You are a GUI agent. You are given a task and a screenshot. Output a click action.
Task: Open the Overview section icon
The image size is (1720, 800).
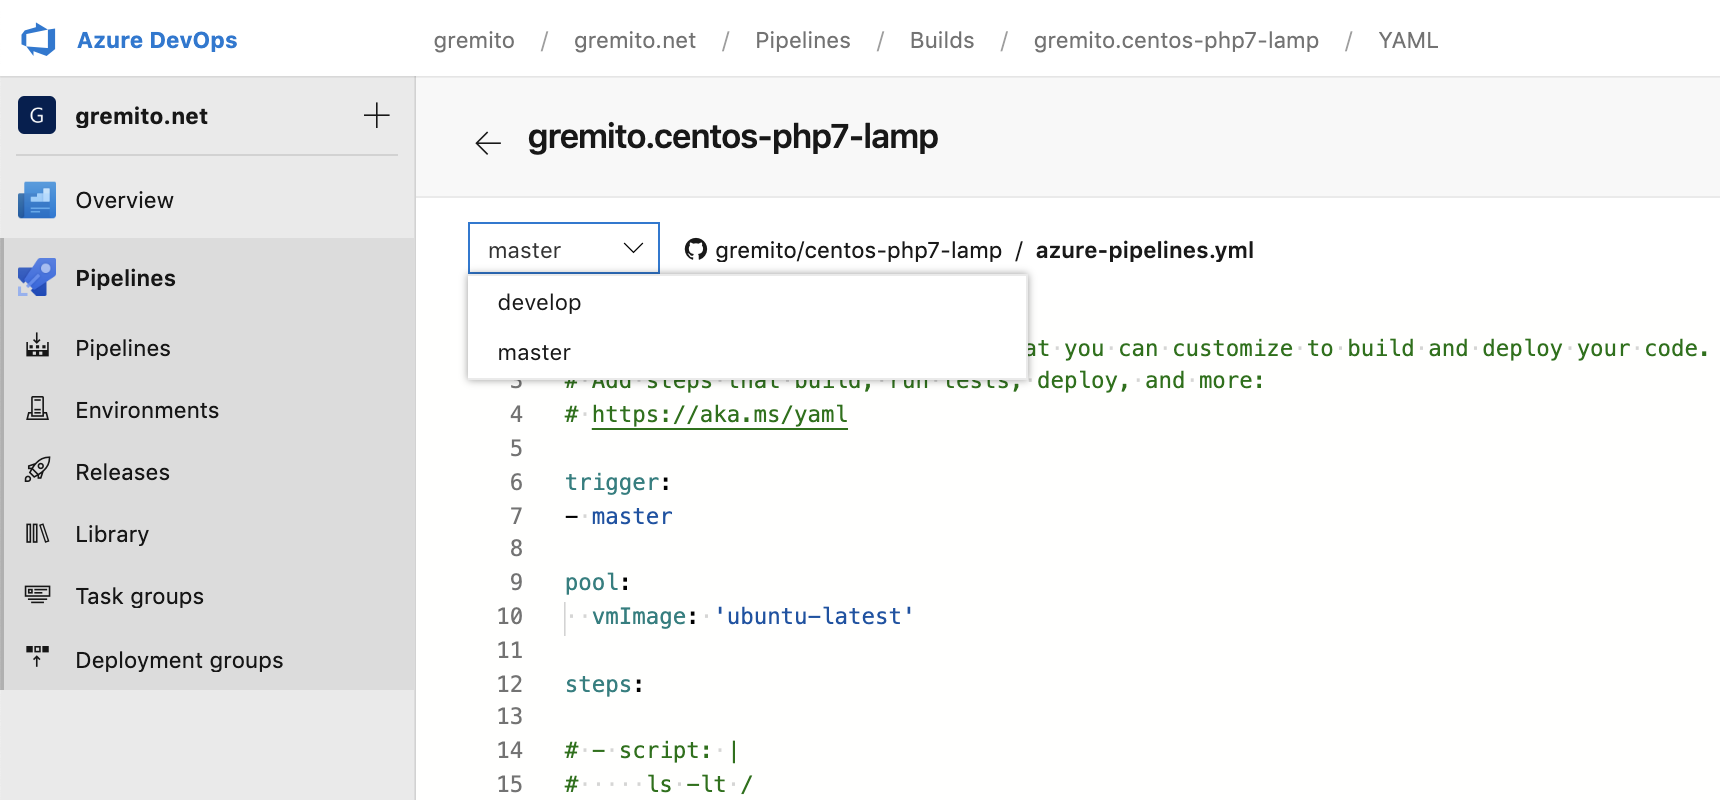point(37,200)
